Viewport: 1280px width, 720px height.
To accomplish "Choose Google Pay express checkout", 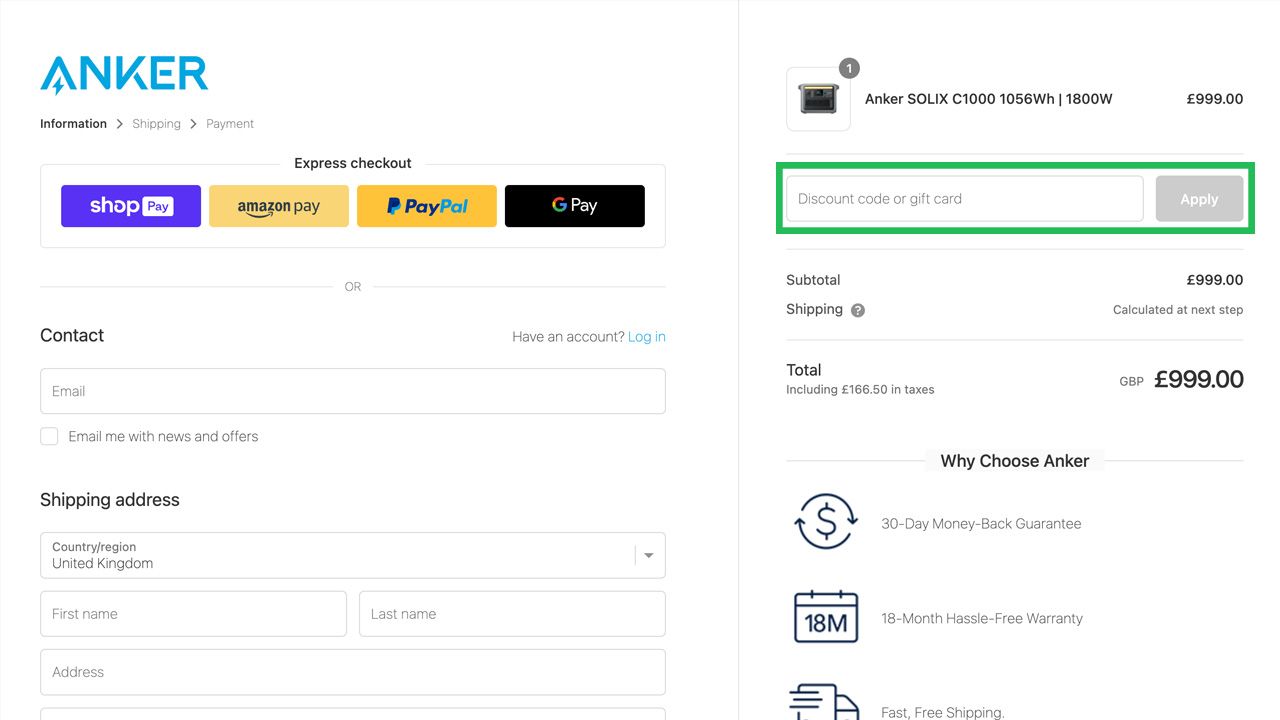I will coord(575,206).
